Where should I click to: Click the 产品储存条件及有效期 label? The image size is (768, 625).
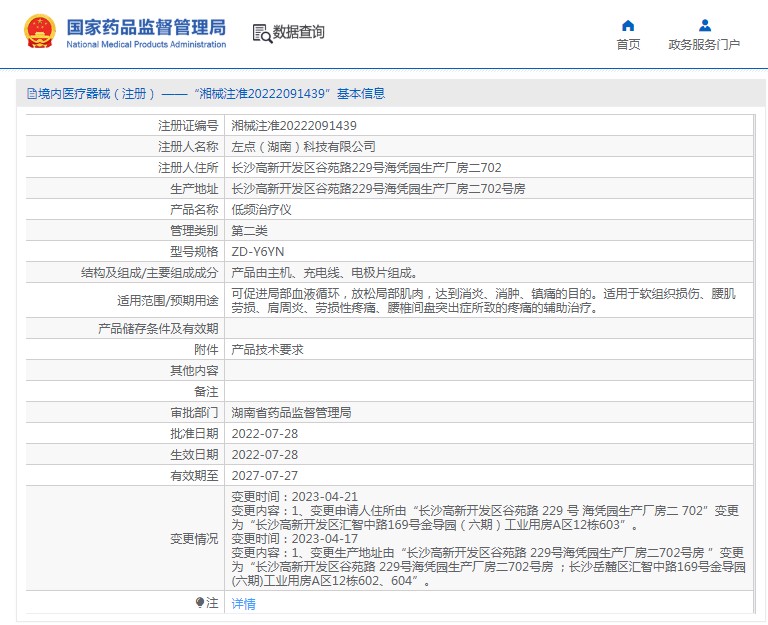tap(158, 329)
